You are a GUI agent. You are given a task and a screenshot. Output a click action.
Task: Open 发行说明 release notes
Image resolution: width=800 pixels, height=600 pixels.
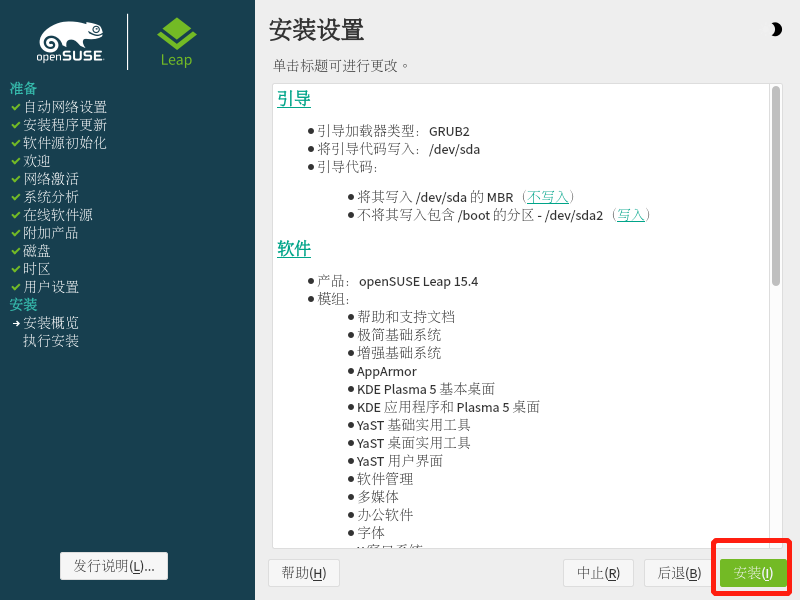(x=114, y=566)
